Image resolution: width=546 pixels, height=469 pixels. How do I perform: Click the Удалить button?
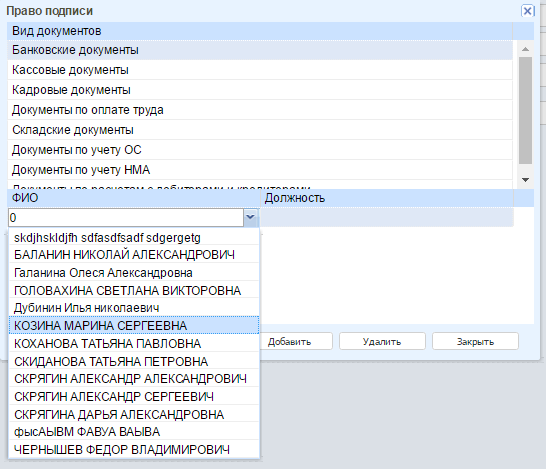pyautogui.click(x=382, y=341)
